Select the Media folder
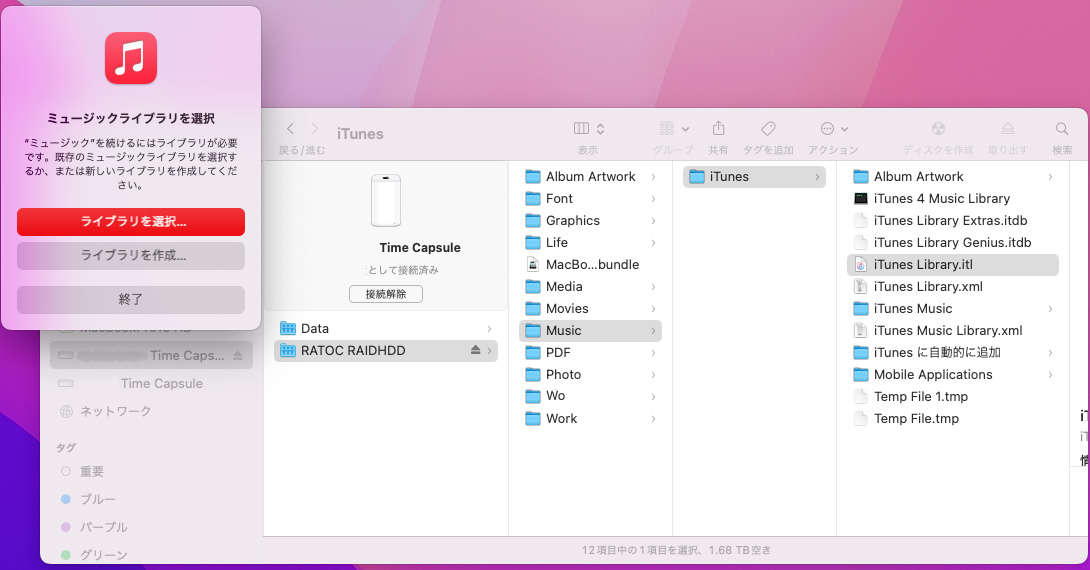The image size is (1090, 570). tap(590, 287)
